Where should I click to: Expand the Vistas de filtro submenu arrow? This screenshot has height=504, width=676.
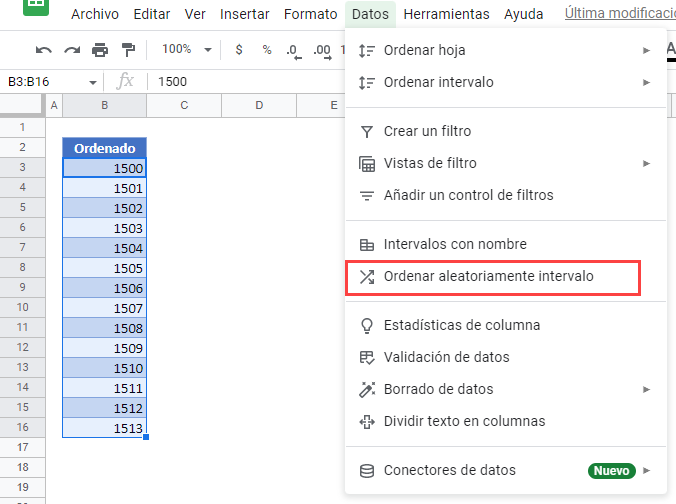click(x=646, y=163)
